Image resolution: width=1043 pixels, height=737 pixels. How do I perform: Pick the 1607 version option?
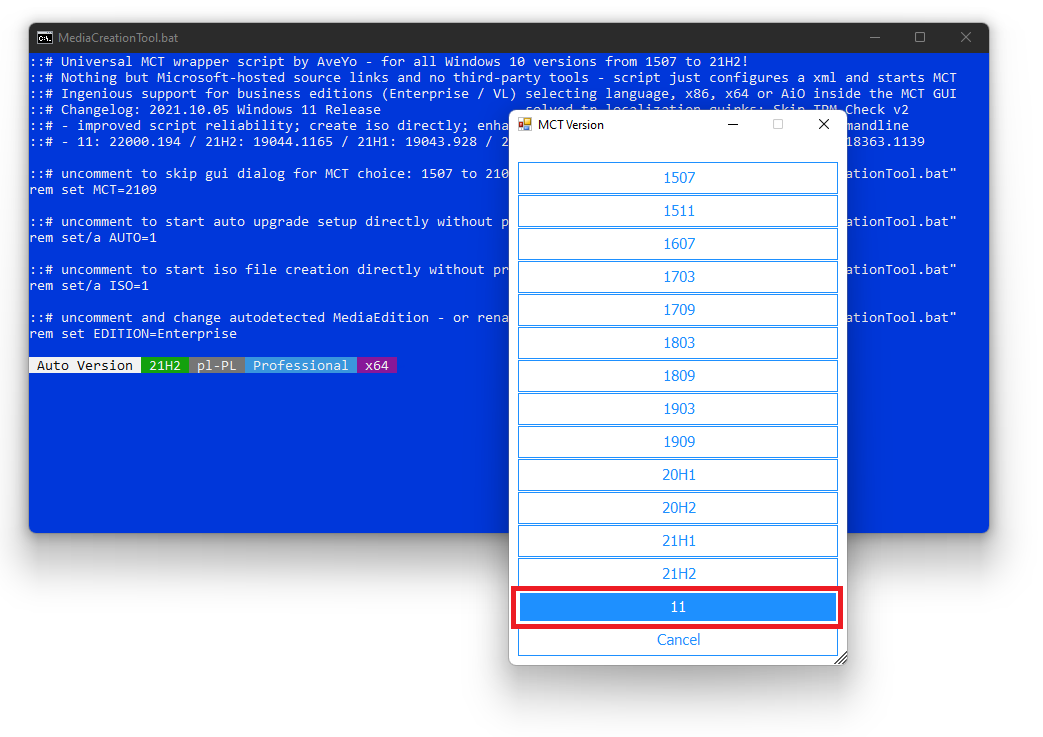678,244
